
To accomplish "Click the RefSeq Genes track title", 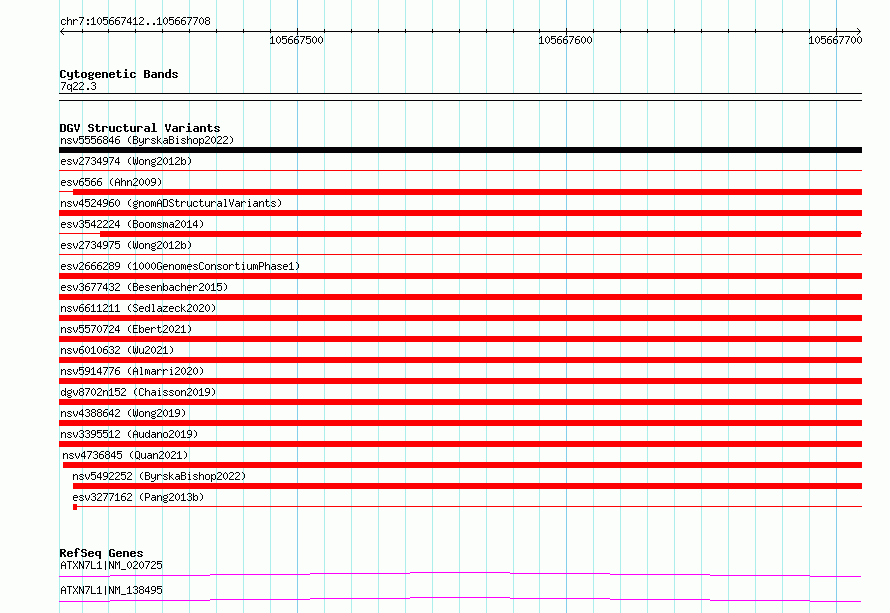I will [x=101, y=553].
